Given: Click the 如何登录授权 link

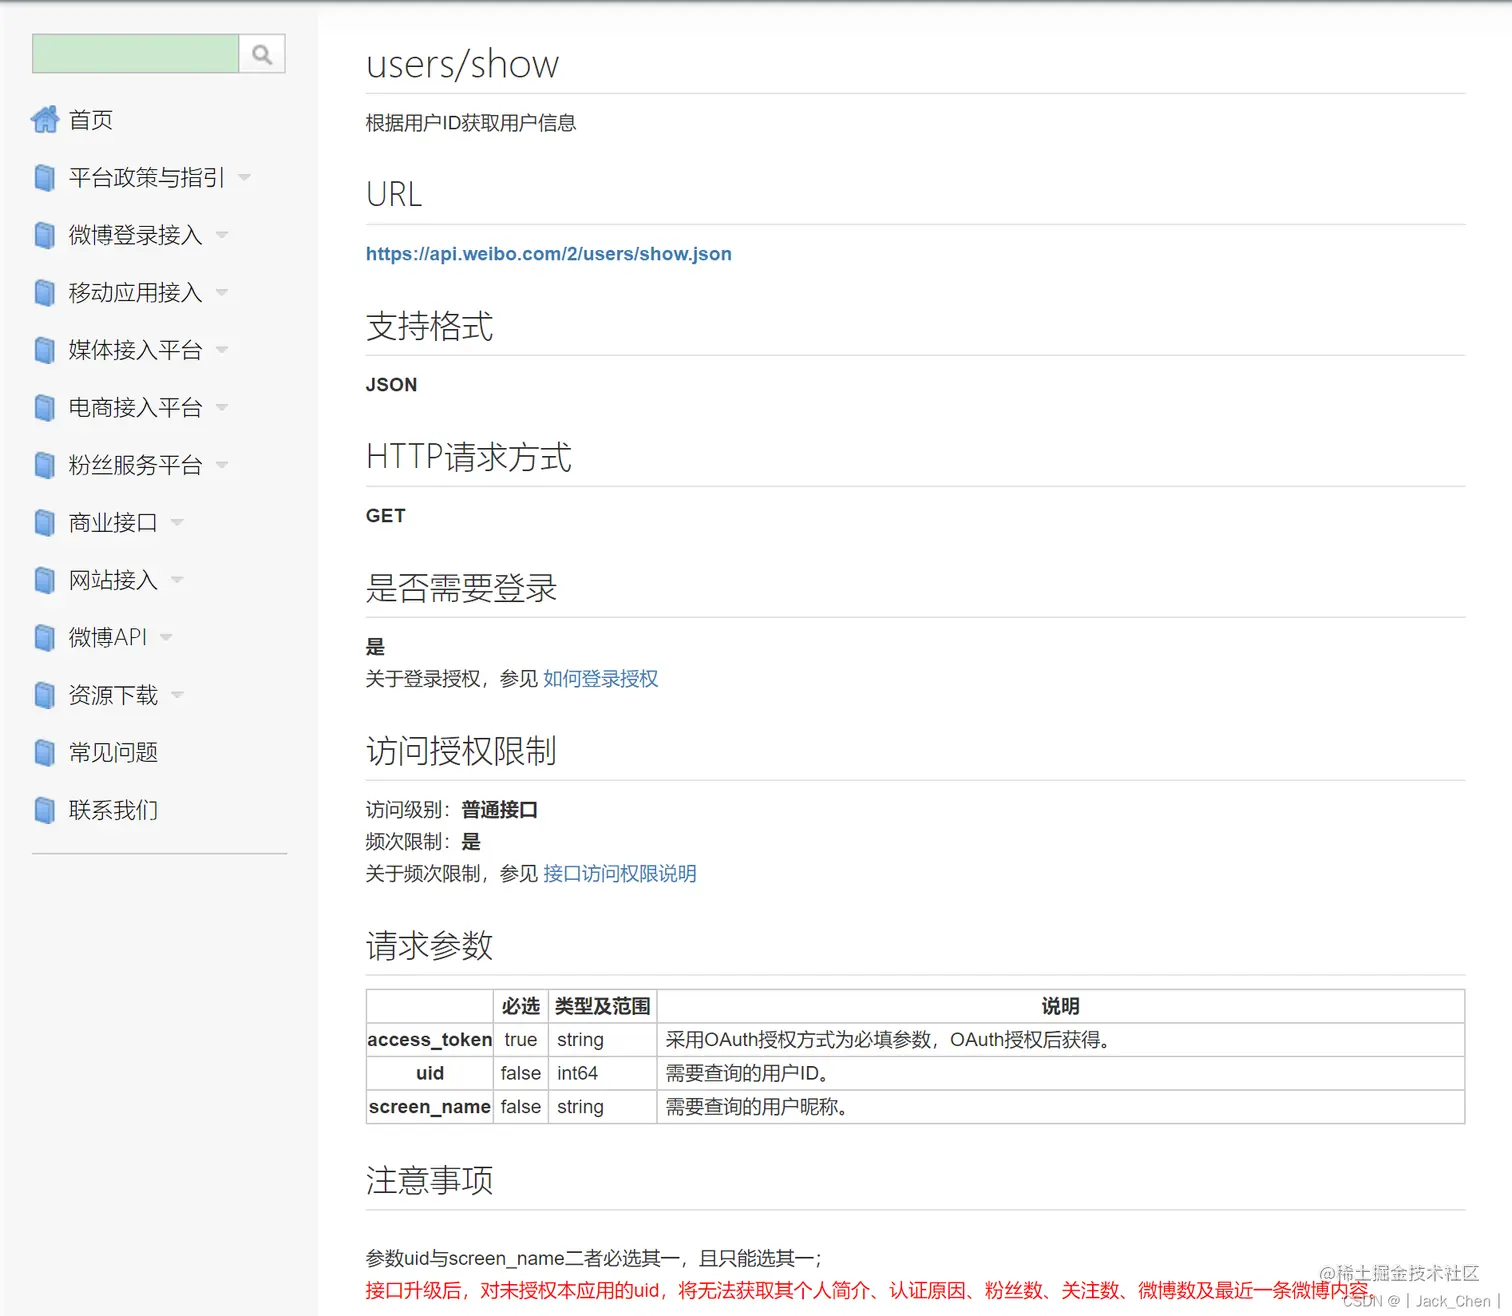Looking at the screenshot, I should coord(600,678).
